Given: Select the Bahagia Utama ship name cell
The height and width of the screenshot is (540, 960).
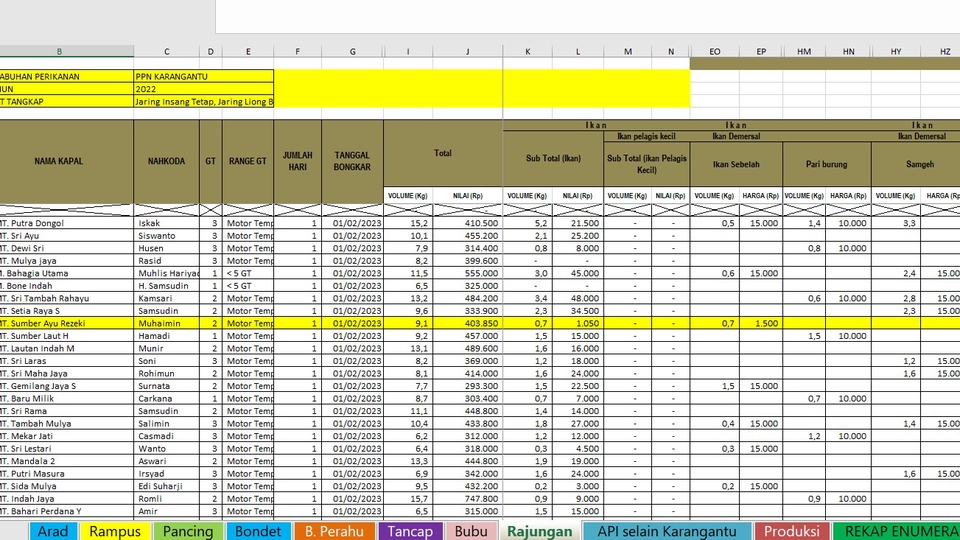Looking at the screenshot, I should [x=67, y=273].
